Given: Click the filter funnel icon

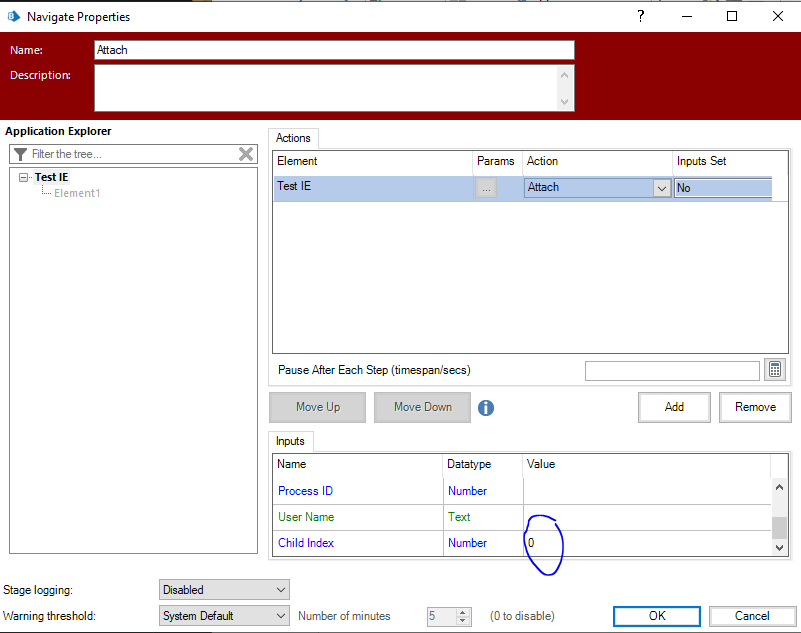Looking at the screenshot, I should pyautogui.click(x=20, y=154).
